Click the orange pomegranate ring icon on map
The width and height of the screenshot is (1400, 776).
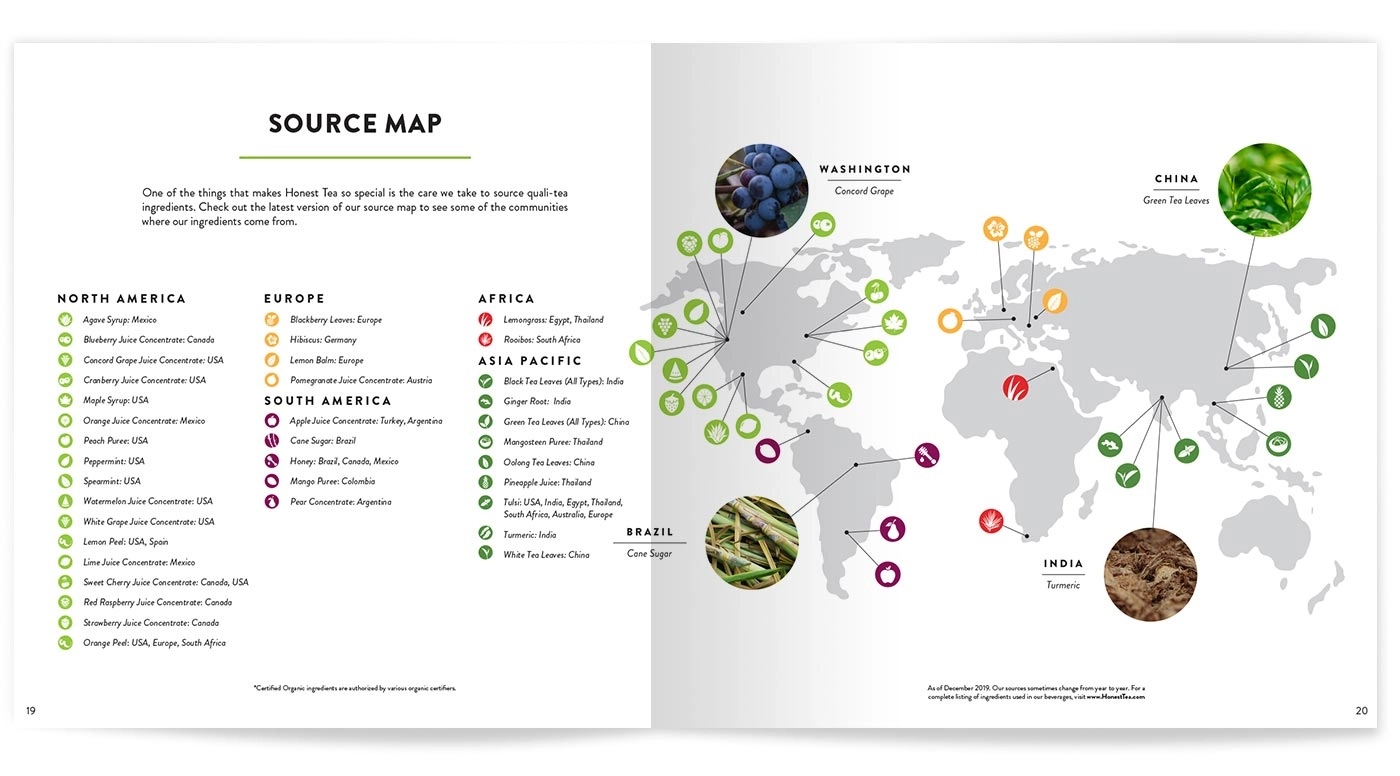[950, 321]
